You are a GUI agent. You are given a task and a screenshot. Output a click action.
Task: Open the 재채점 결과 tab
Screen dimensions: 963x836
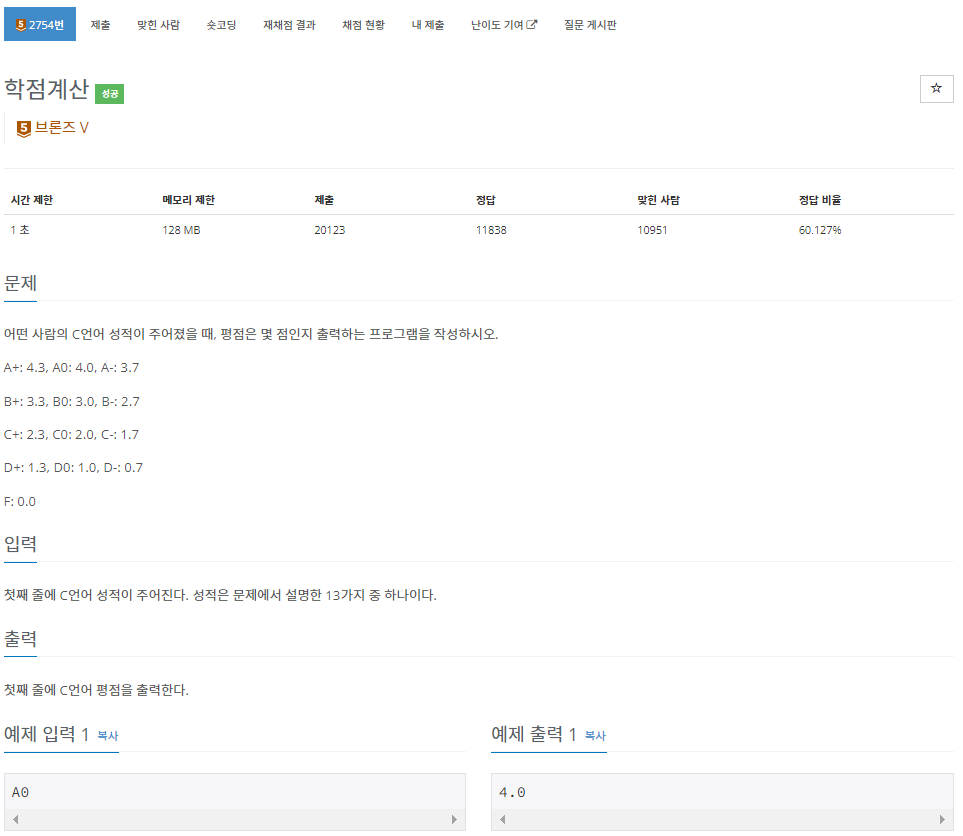pos(289,25)
